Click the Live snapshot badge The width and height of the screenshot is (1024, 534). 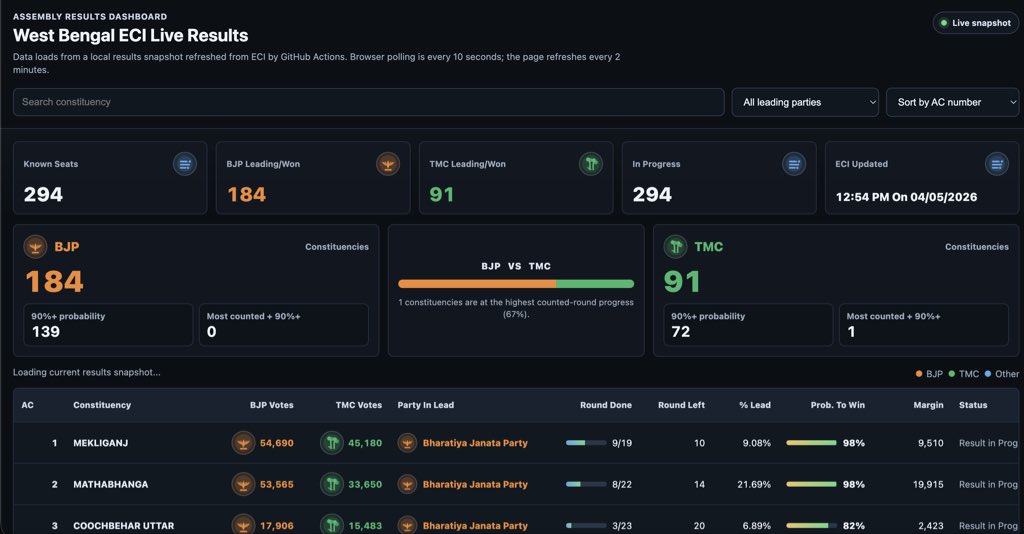976,23
